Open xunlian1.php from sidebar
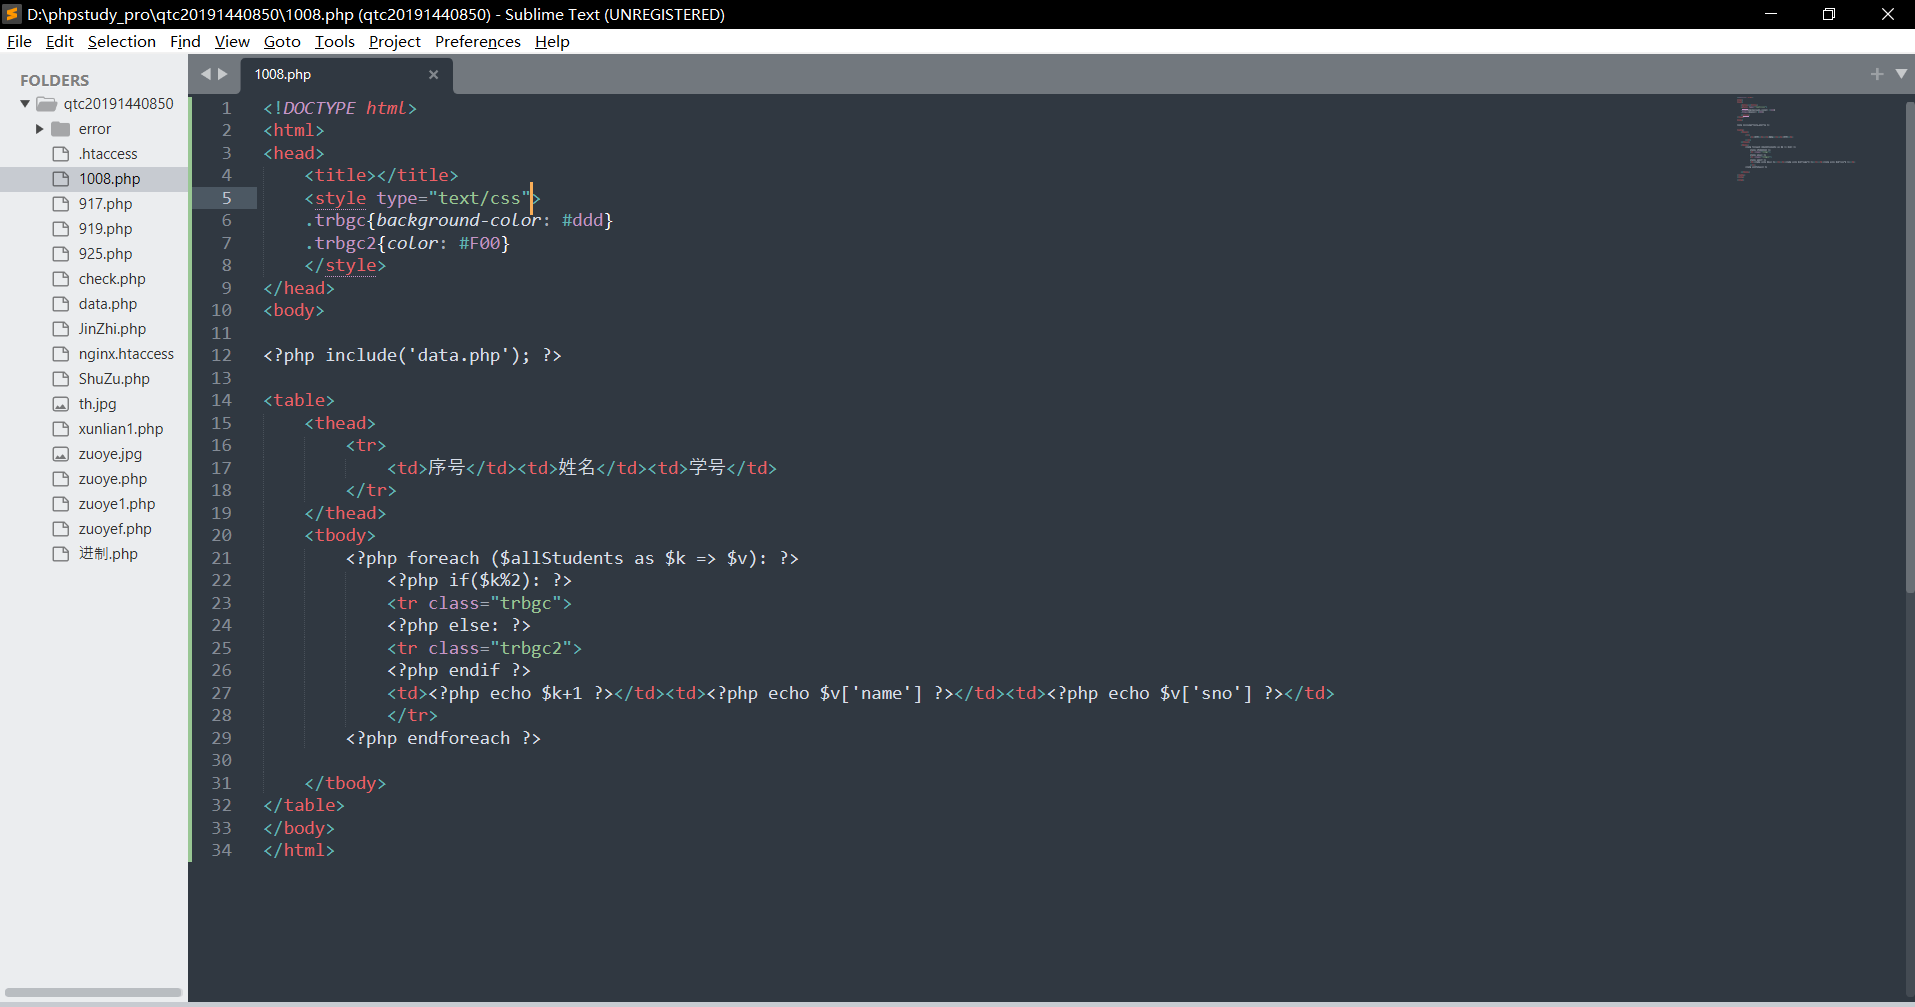Image resolution: width=1915 pixels, height=1007 pixels. (121, 429)
